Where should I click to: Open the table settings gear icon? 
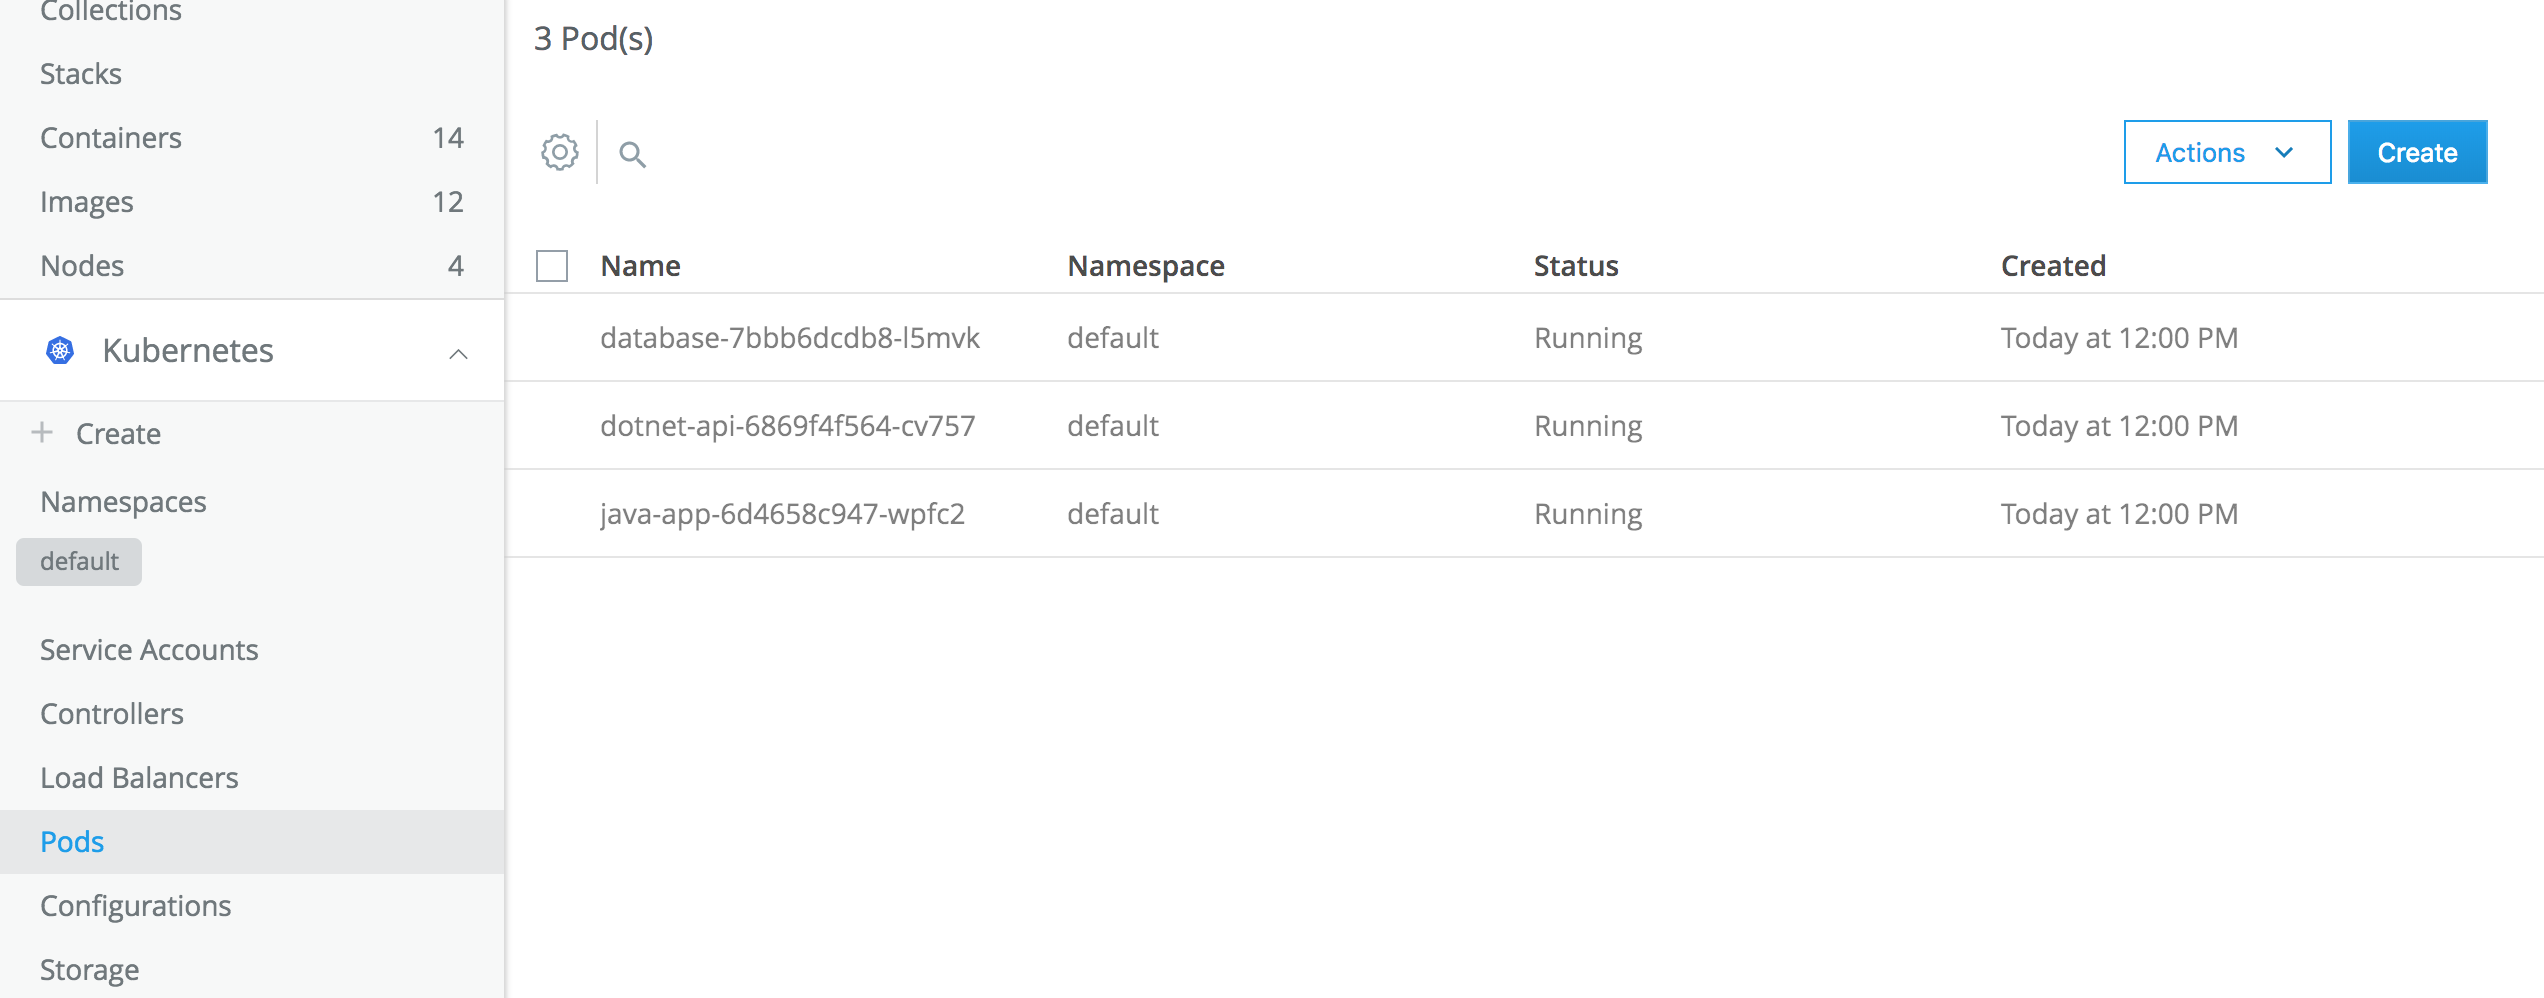coord(560,153)
